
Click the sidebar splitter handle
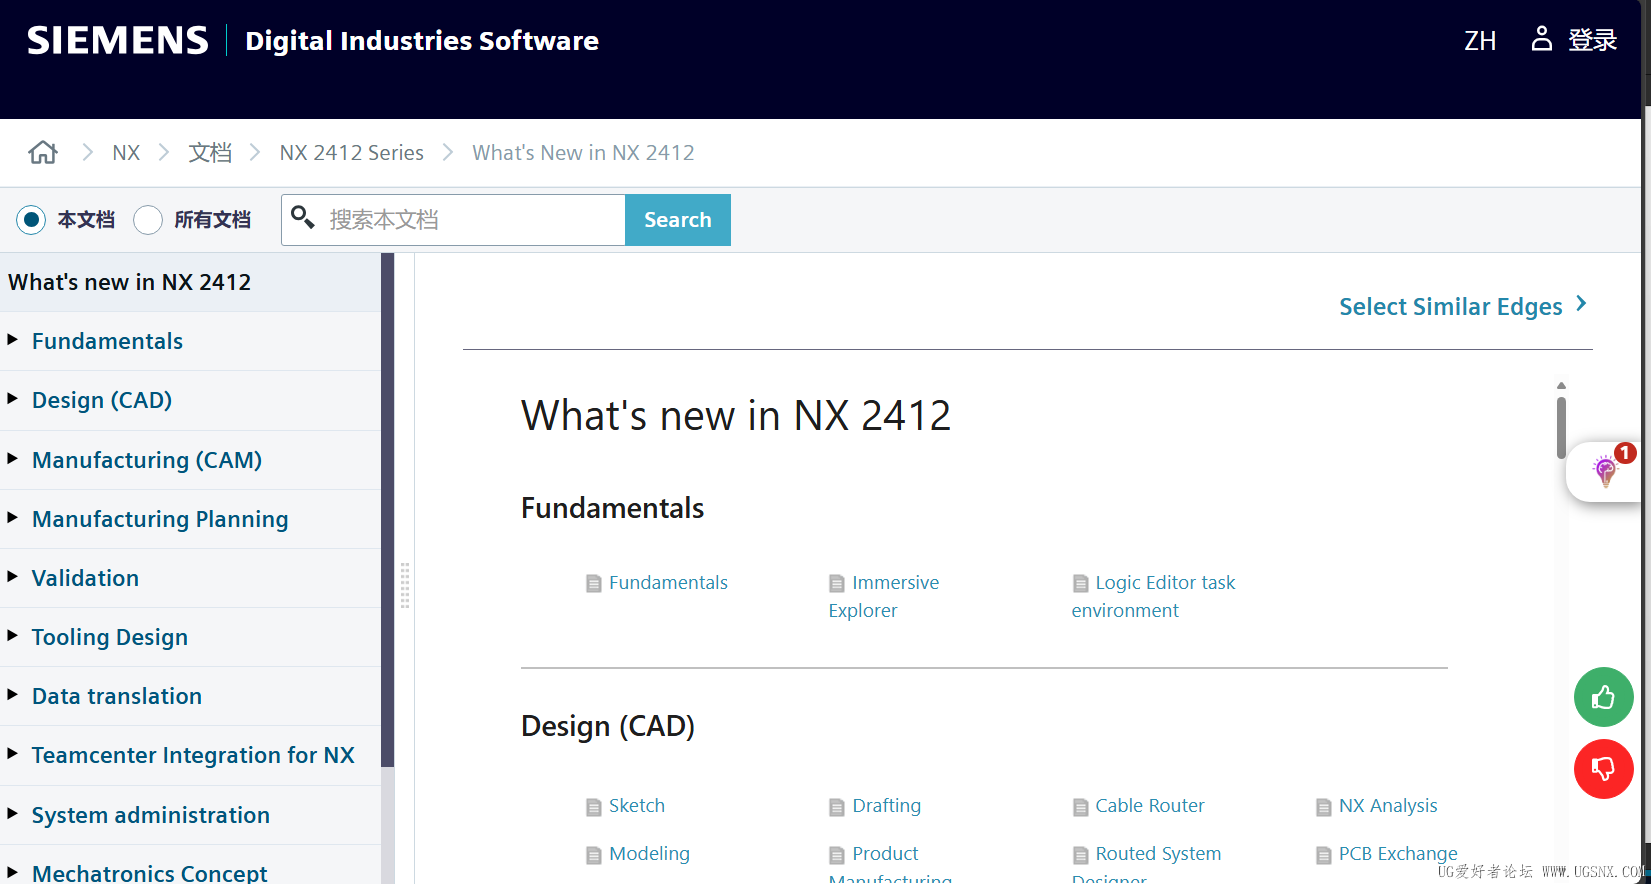[x=405, y=585]
